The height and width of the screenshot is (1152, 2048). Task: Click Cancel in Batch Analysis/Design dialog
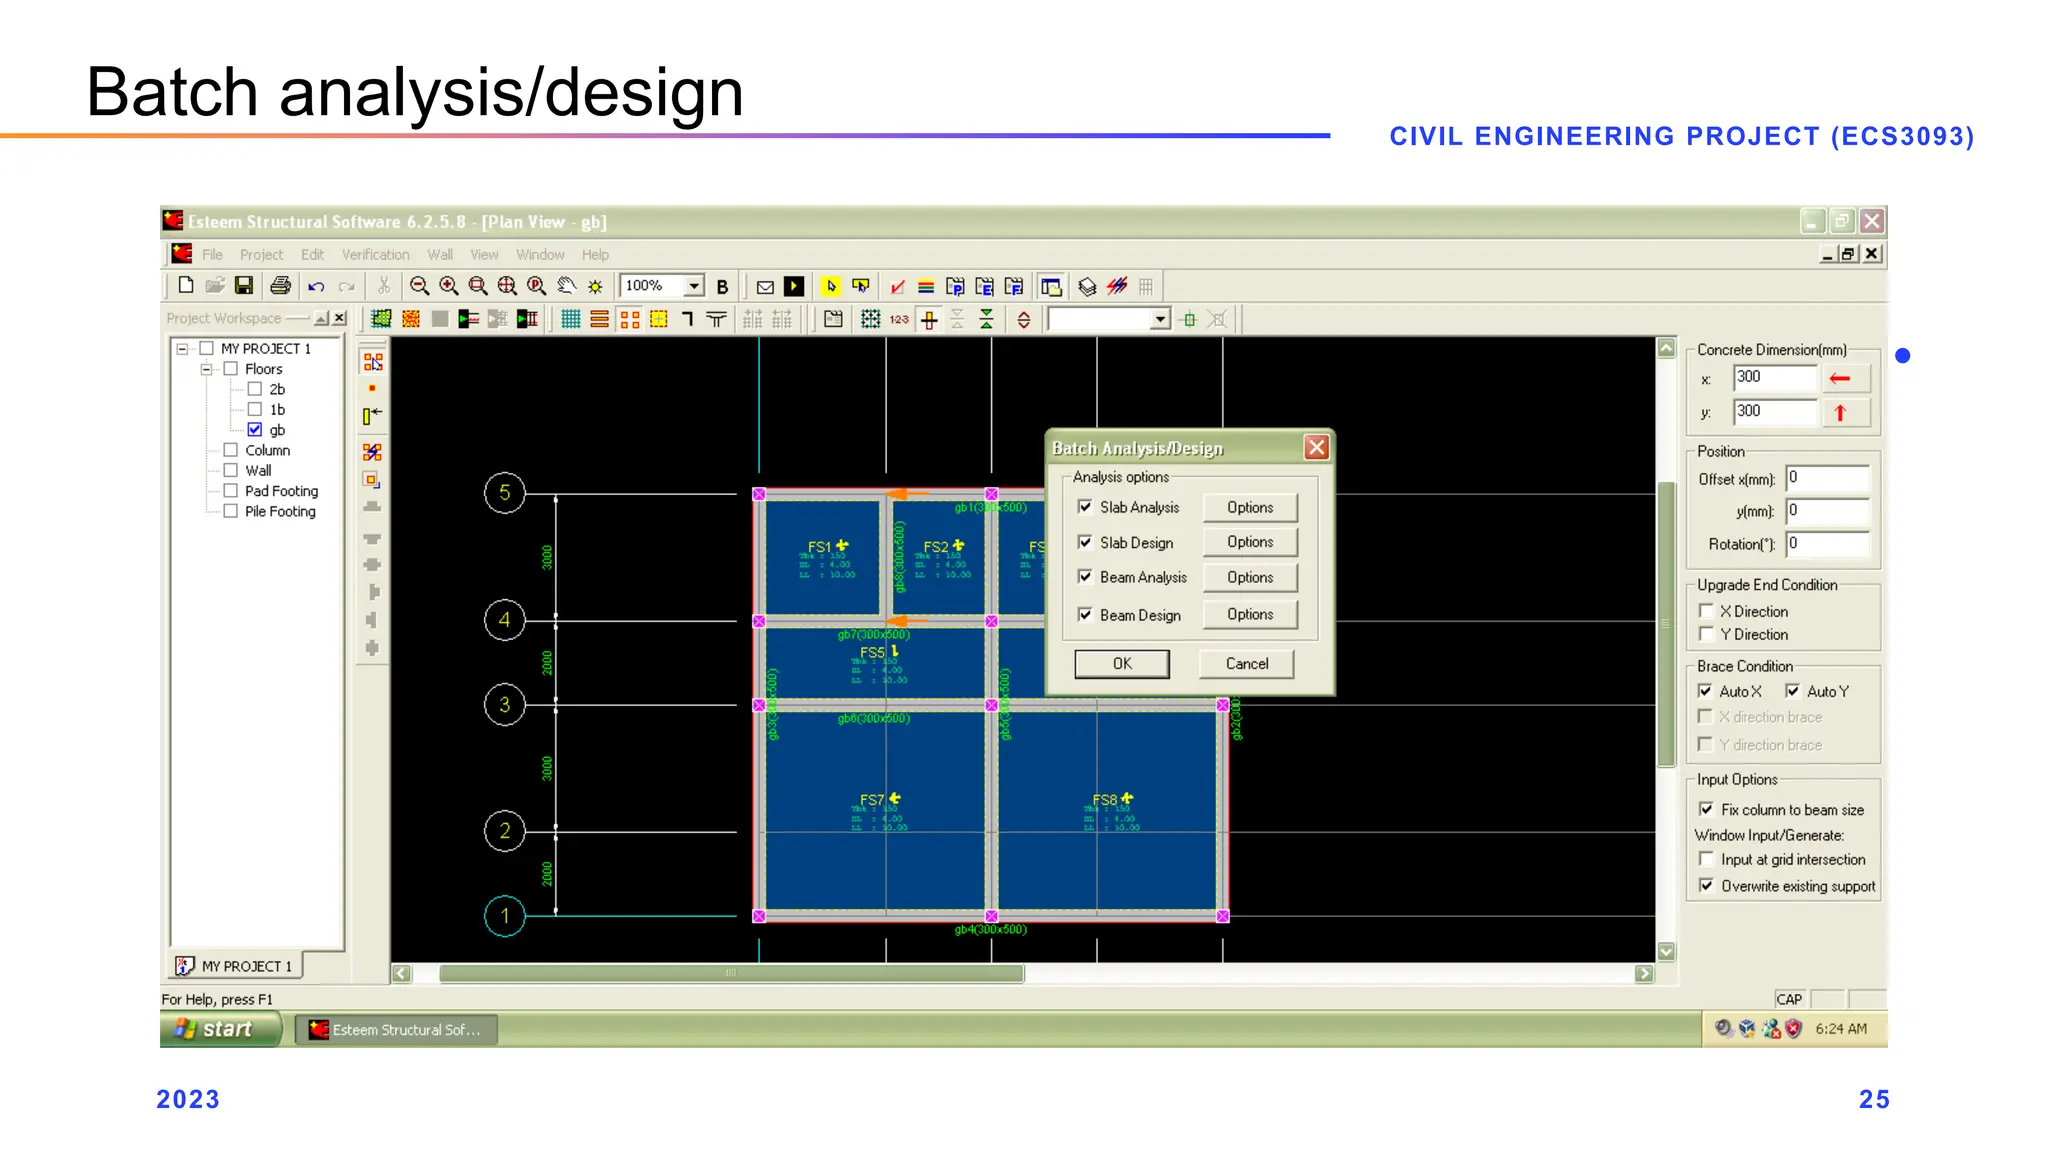click(1247, 664)
